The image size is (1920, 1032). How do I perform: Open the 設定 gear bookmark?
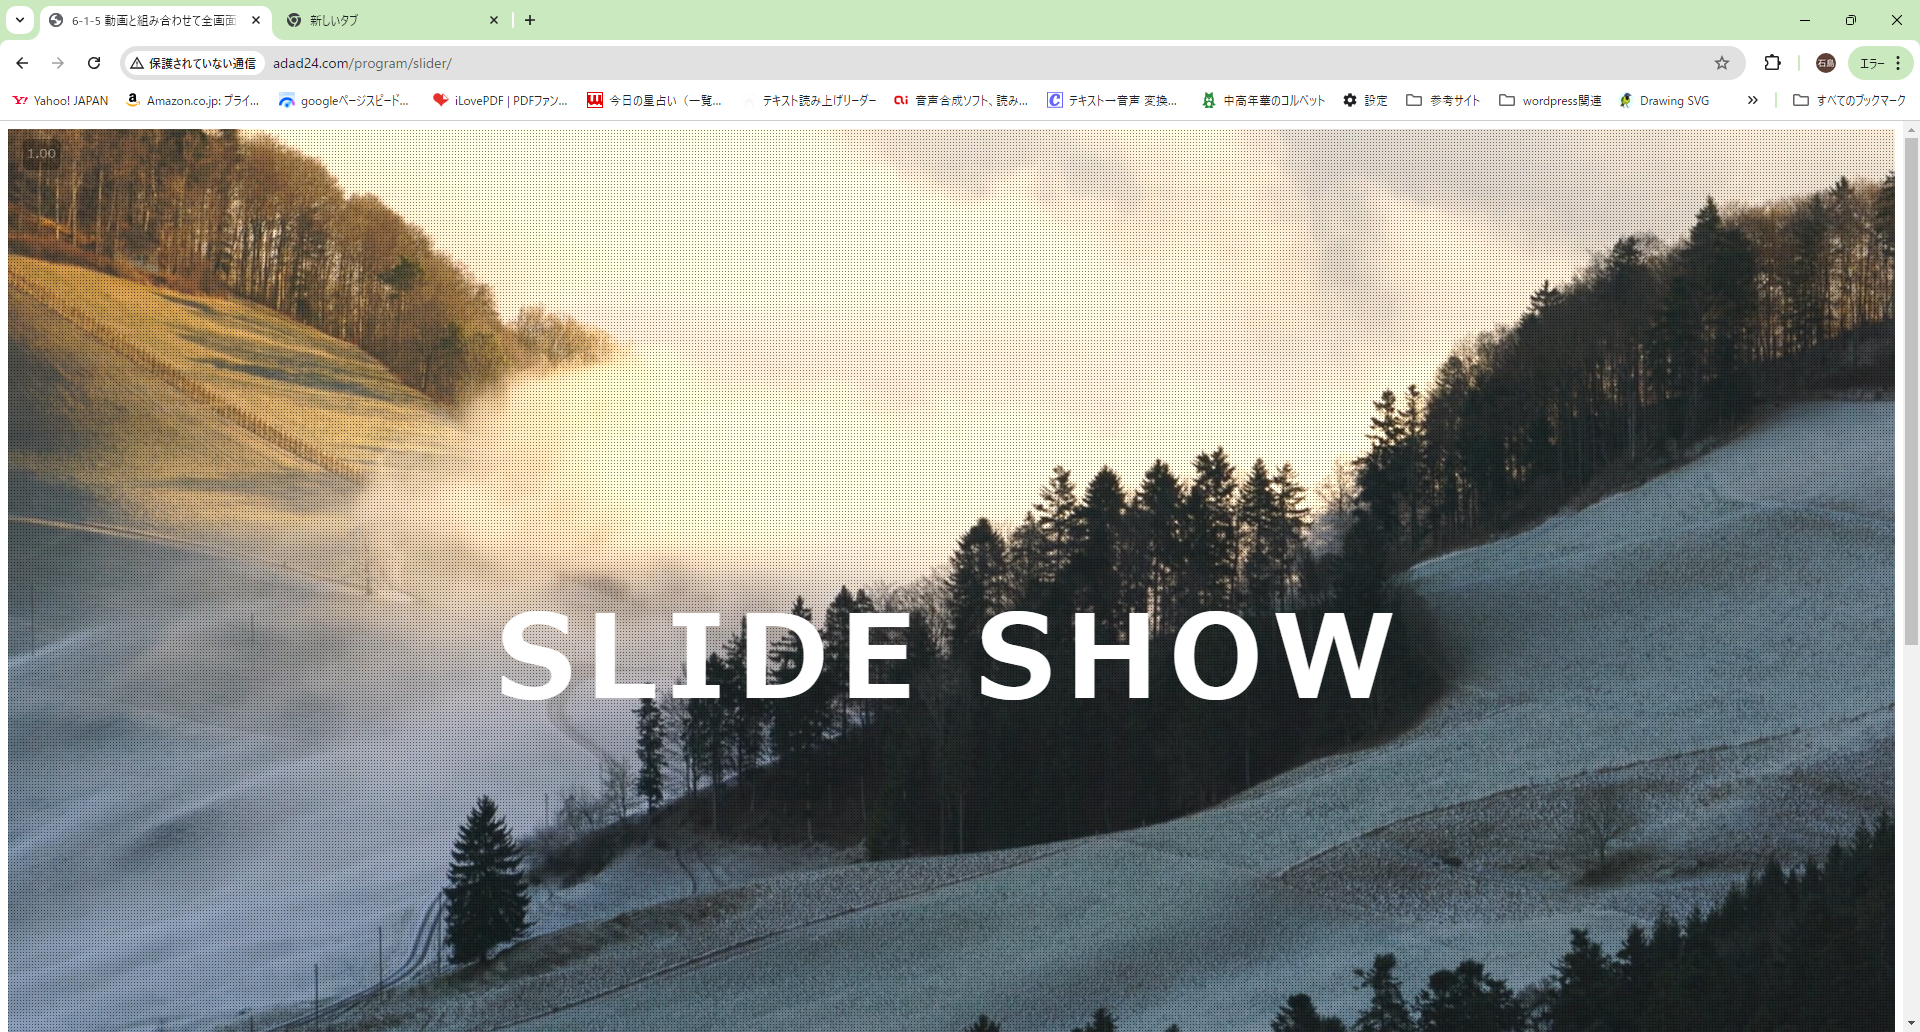1365,101
